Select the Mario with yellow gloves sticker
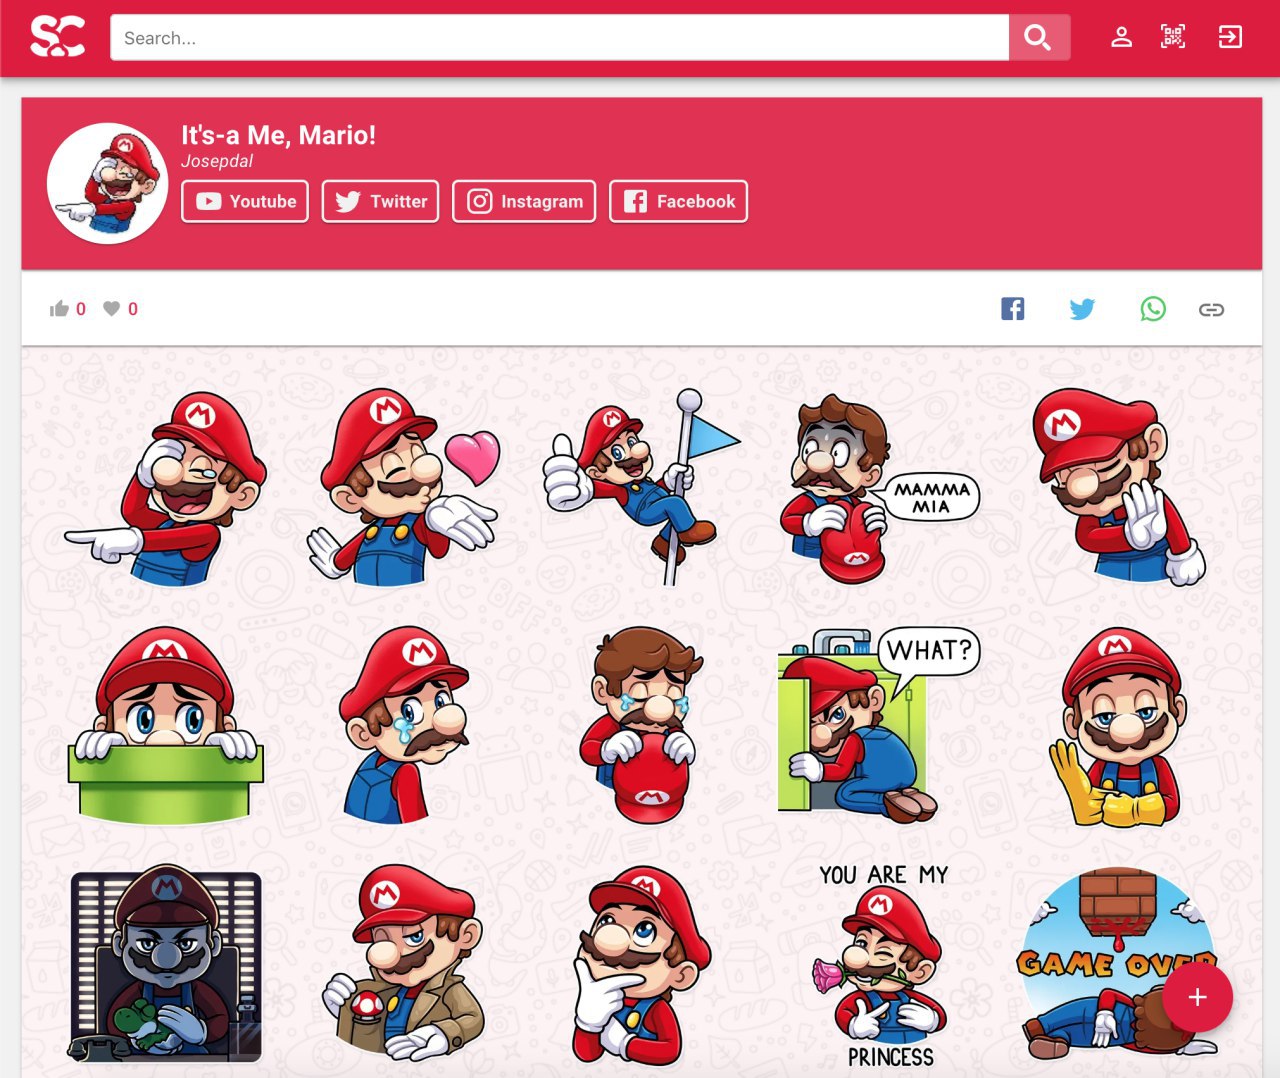1280x1078 pixels. pos(1119,727)
